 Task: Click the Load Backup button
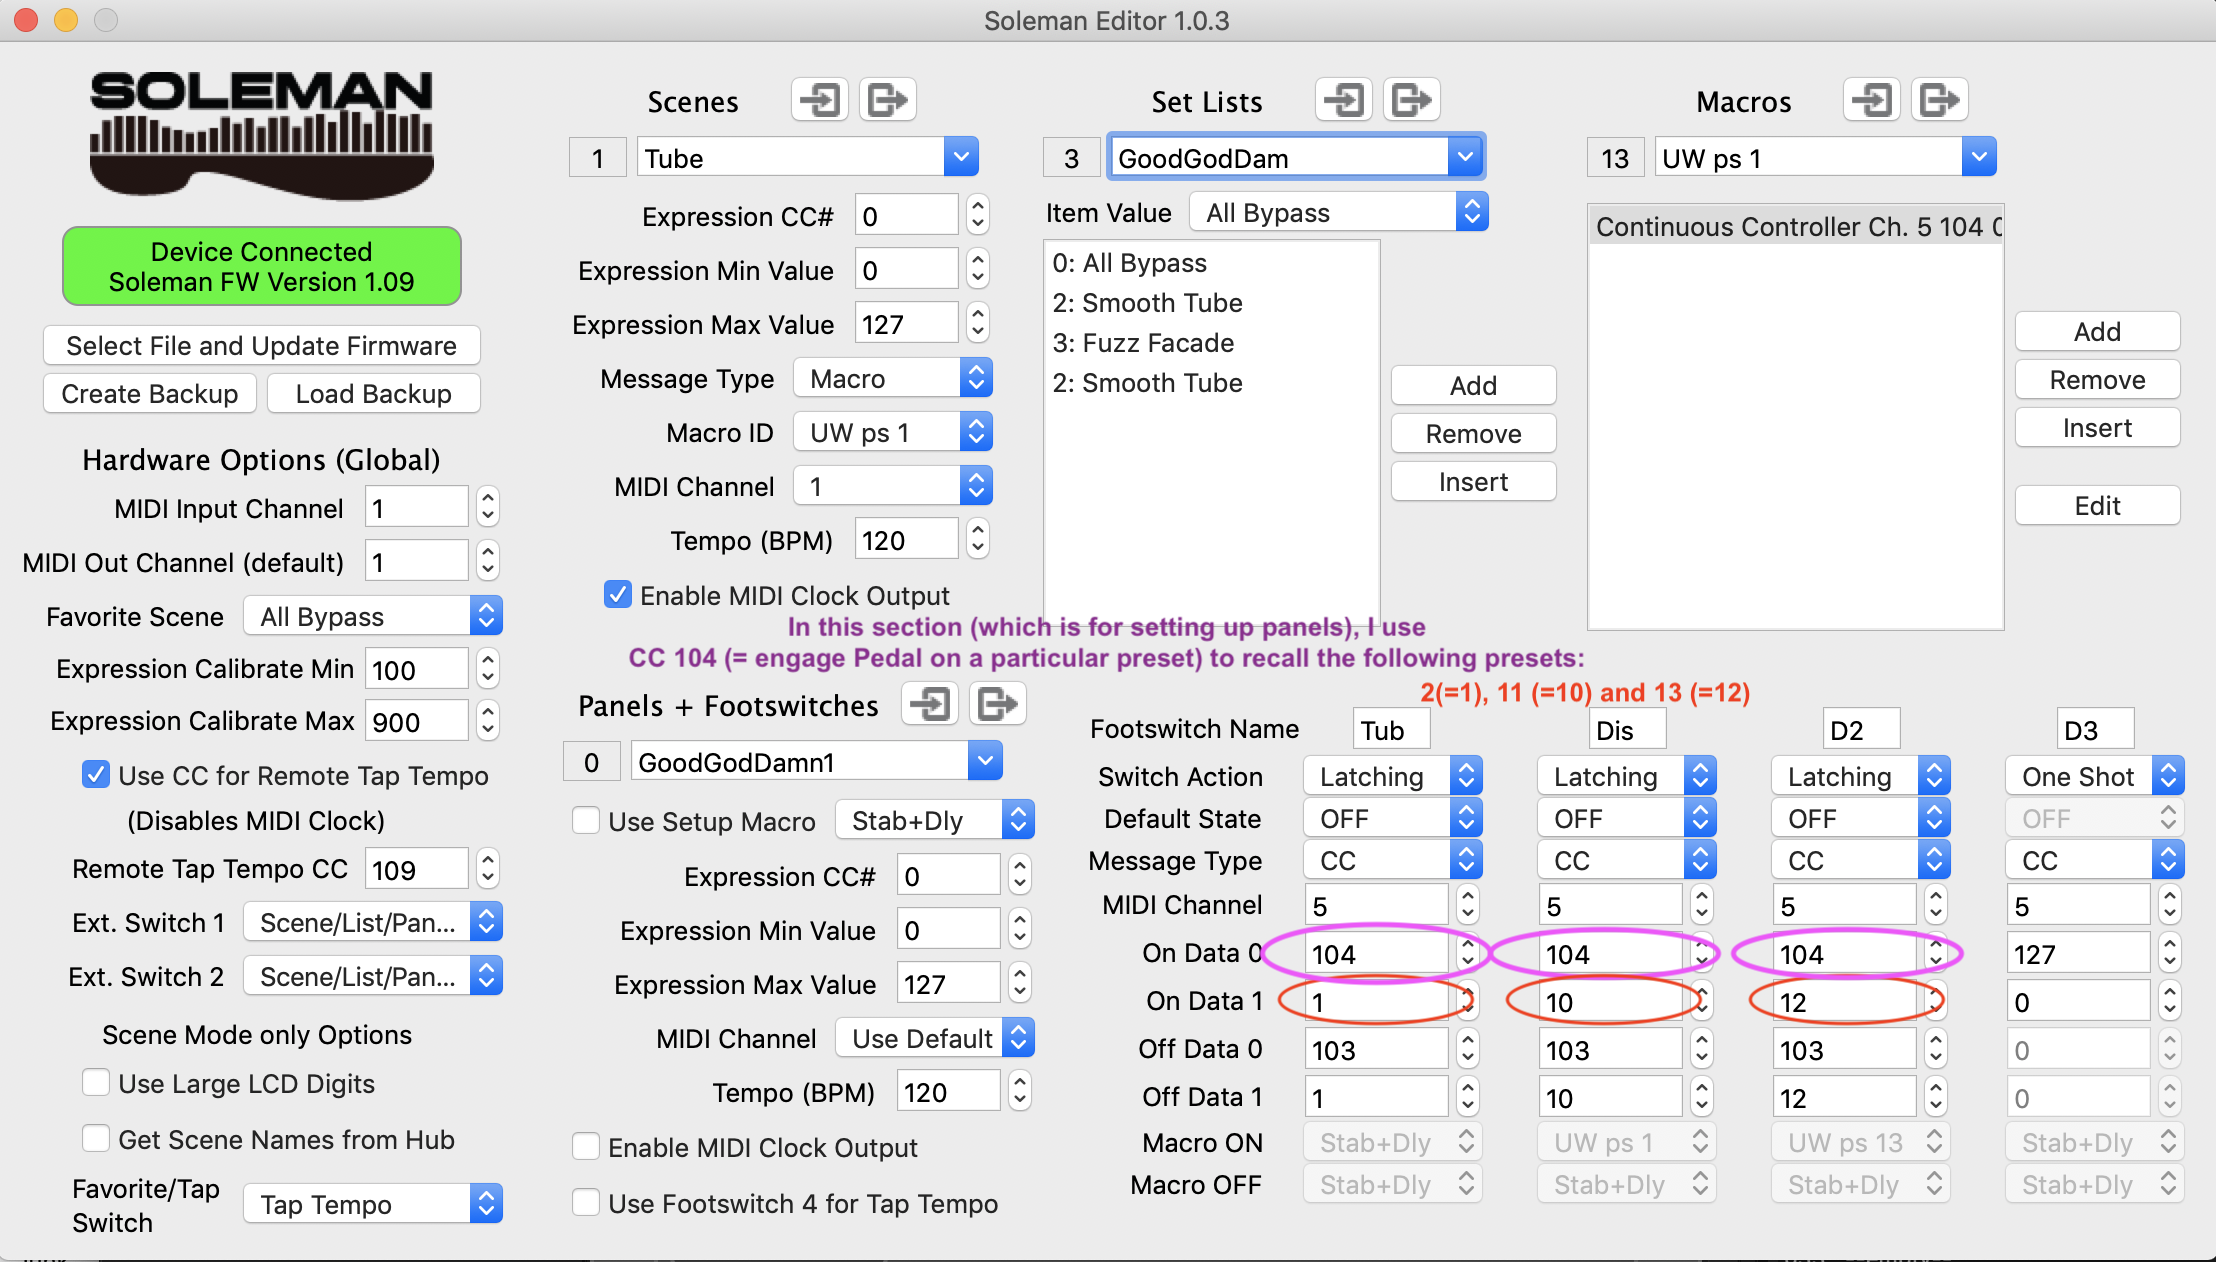[x=374, y=393]
